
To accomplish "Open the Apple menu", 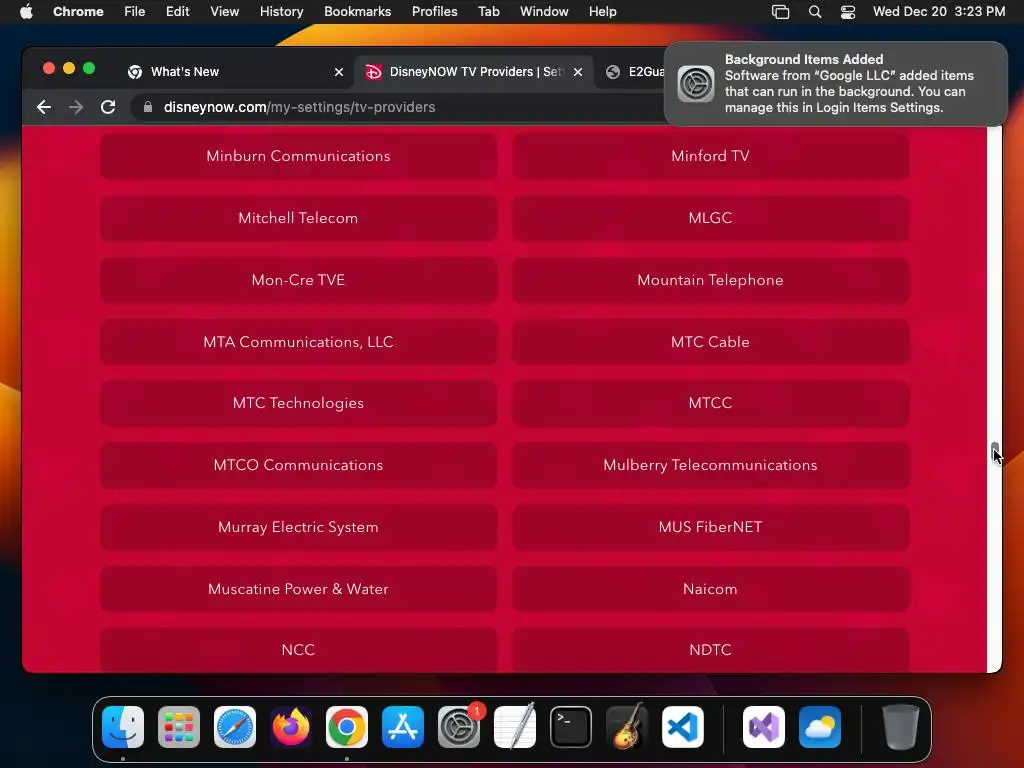I will pos(26,12).
